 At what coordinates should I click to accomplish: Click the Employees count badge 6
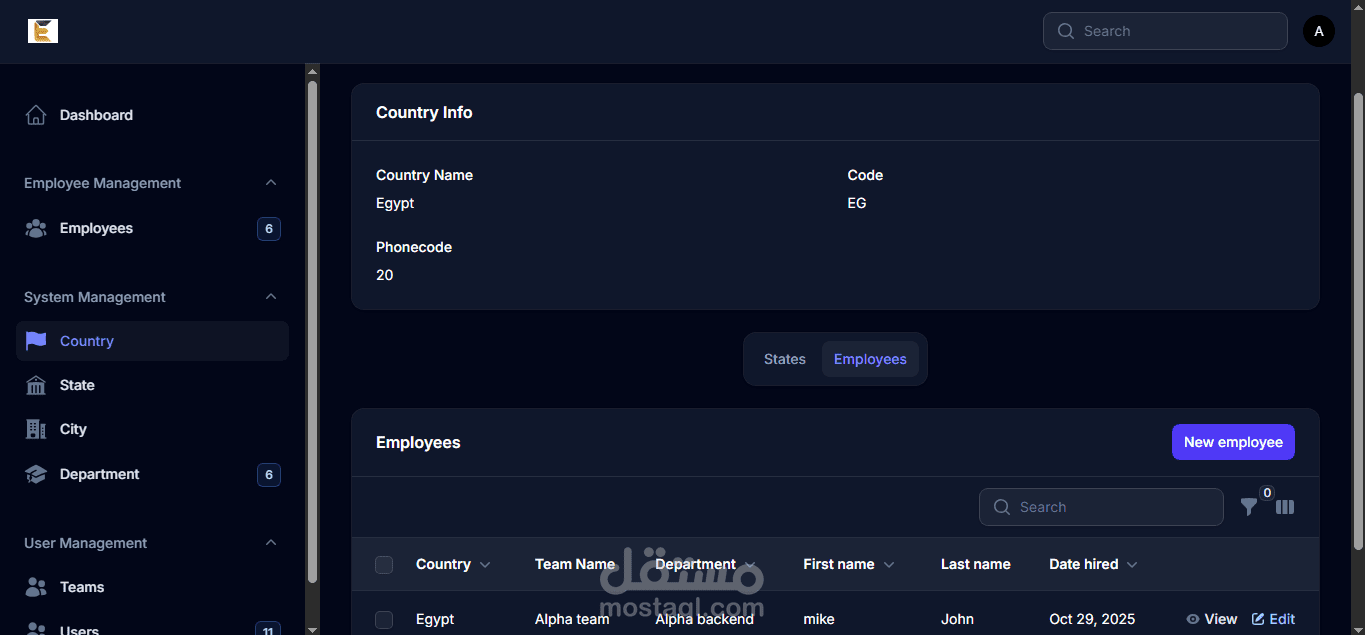[x=268, y=229]
